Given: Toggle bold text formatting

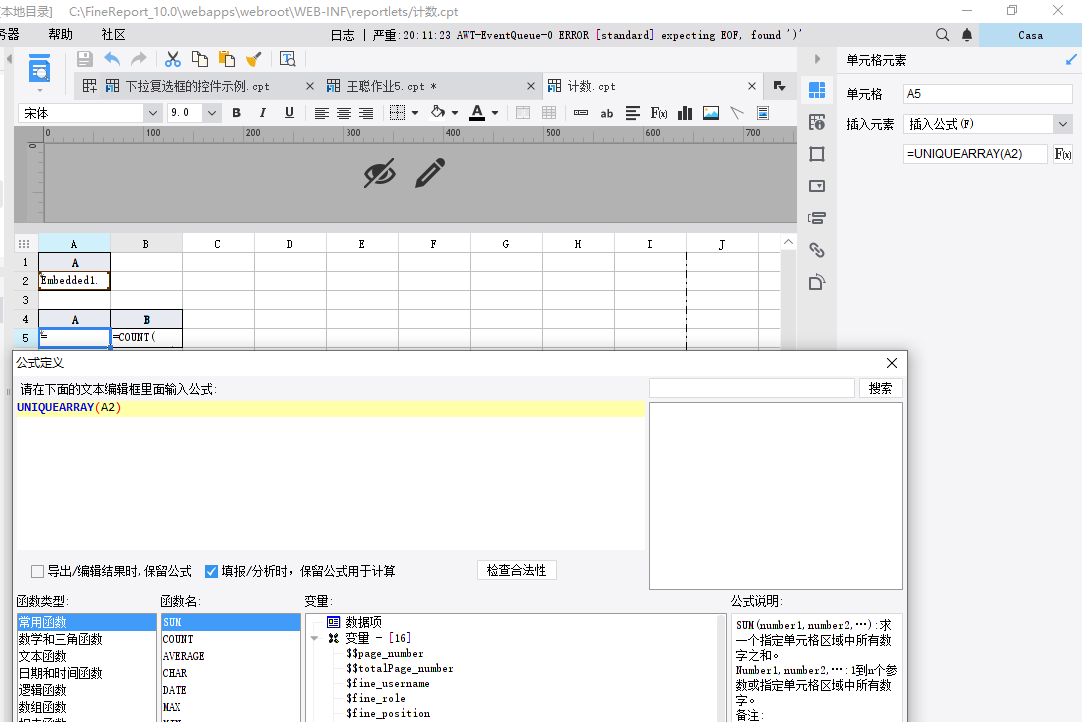Looking at the screenshot, I should (237, 113).
